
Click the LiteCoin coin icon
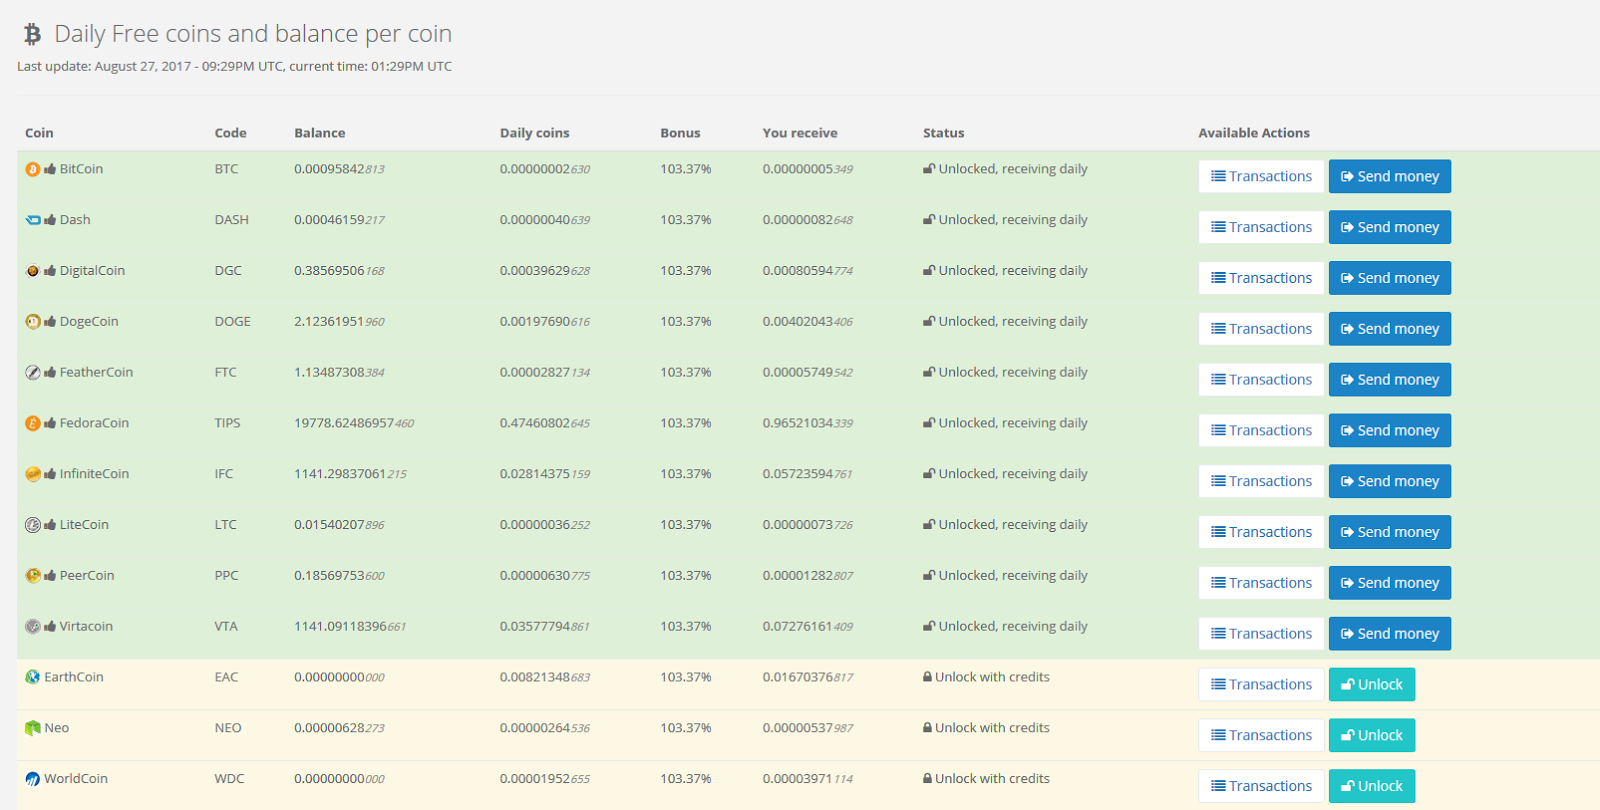click(x=33, y=525)
